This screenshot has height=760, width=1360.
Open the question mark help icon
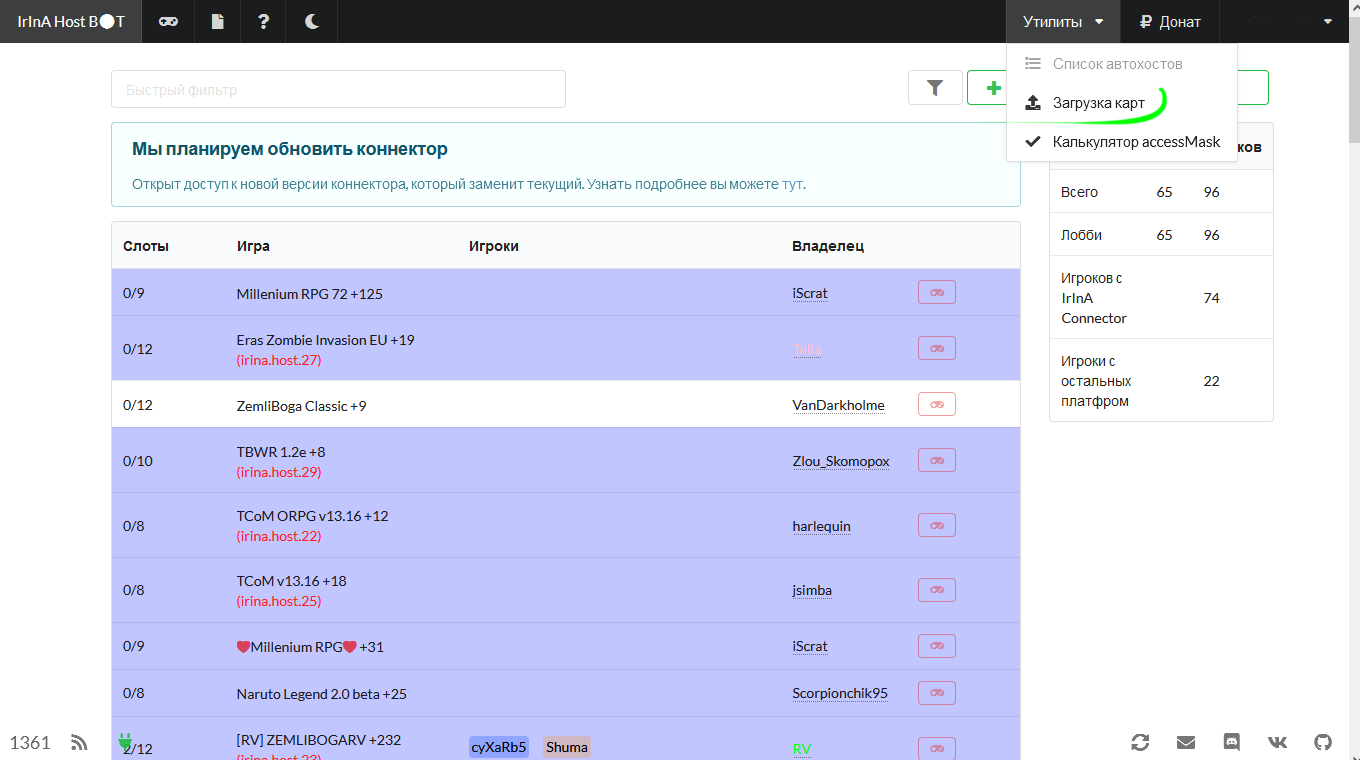pyautogui.click(x=264, y=21)
